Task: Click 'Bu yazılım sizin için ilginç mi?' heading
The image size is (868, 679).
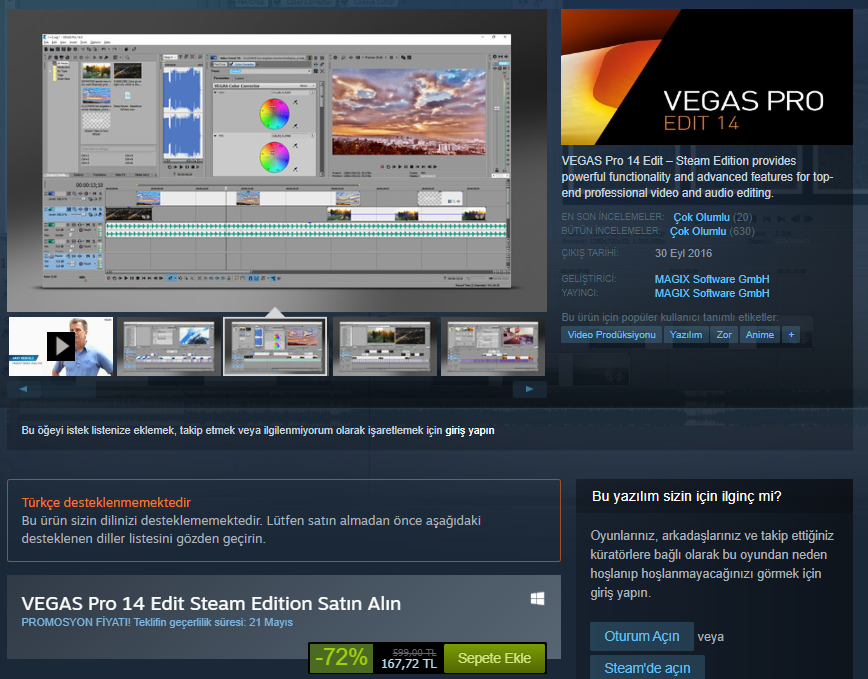Action: pos(686,496)
